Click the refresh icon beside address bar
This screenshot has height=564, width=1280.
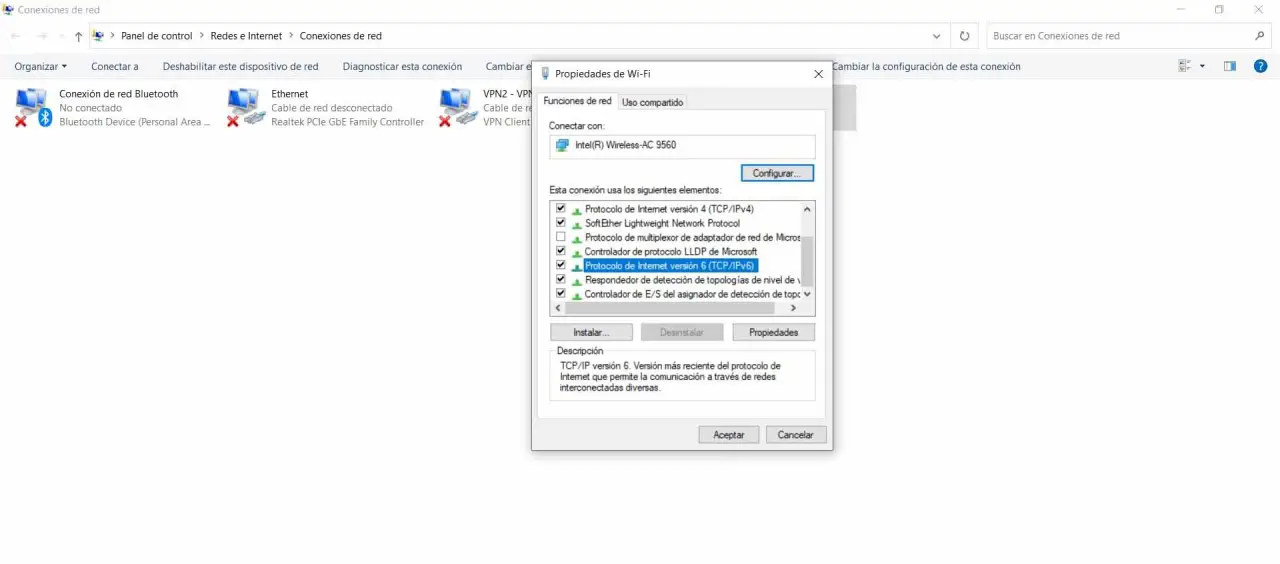coord(964,36)
